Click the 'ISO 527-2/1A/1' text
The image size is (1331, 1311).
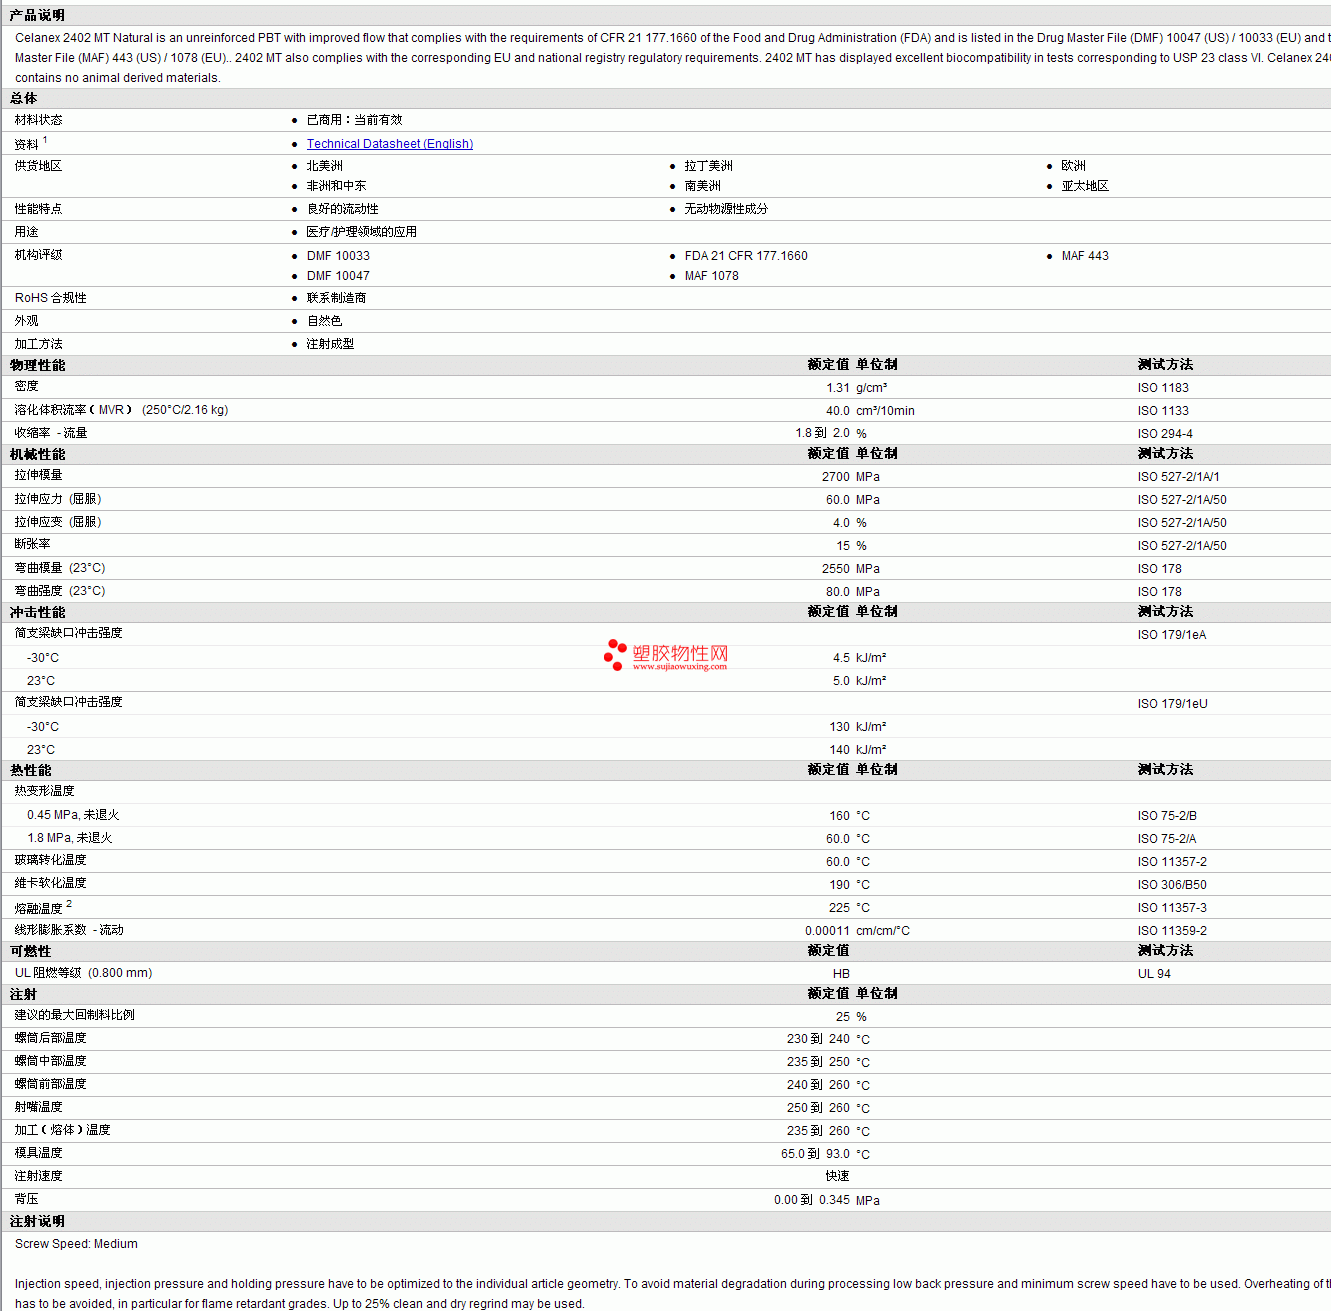pos(1178,477)
